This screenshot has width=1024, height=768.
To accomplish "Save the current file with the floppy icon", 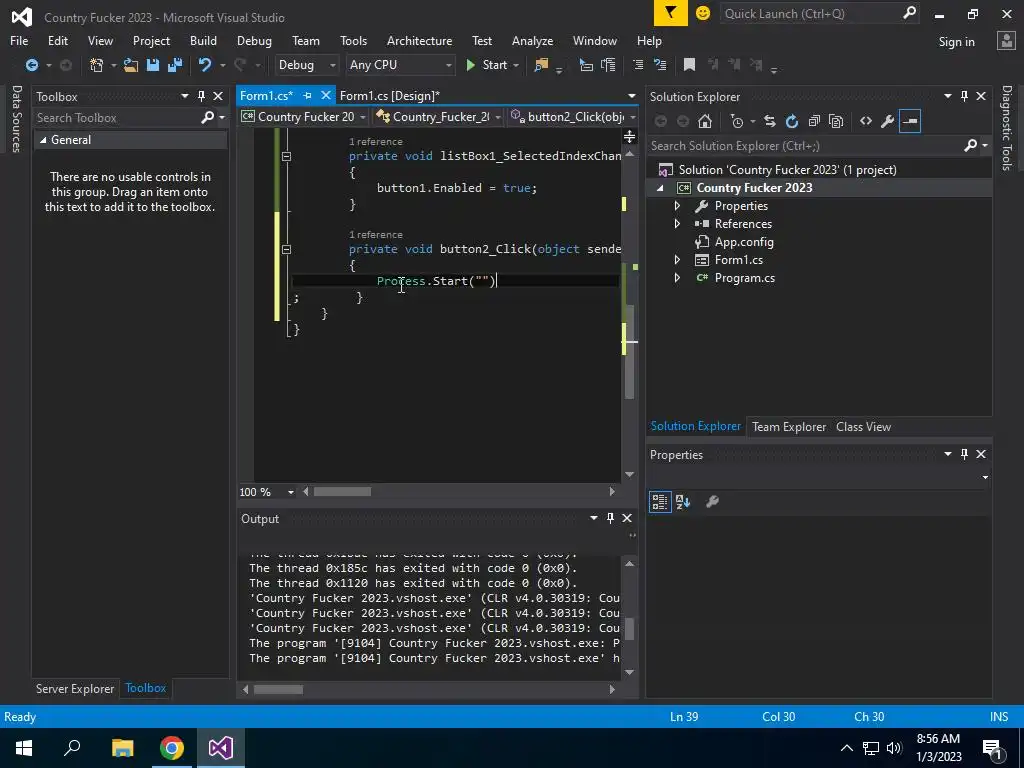I will coord(153,65).
